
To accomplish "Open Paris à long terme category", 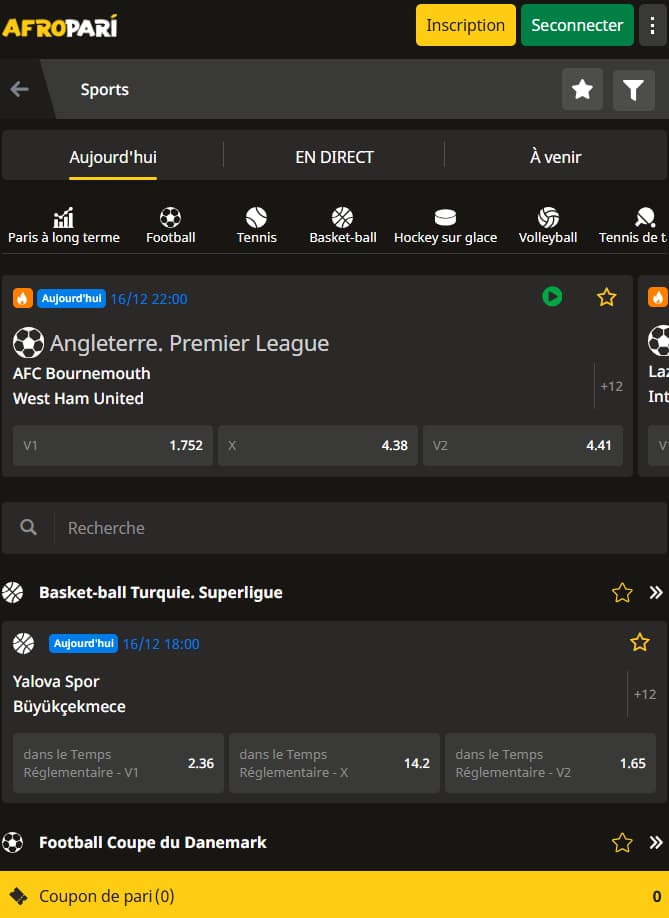I will point(64,225).
